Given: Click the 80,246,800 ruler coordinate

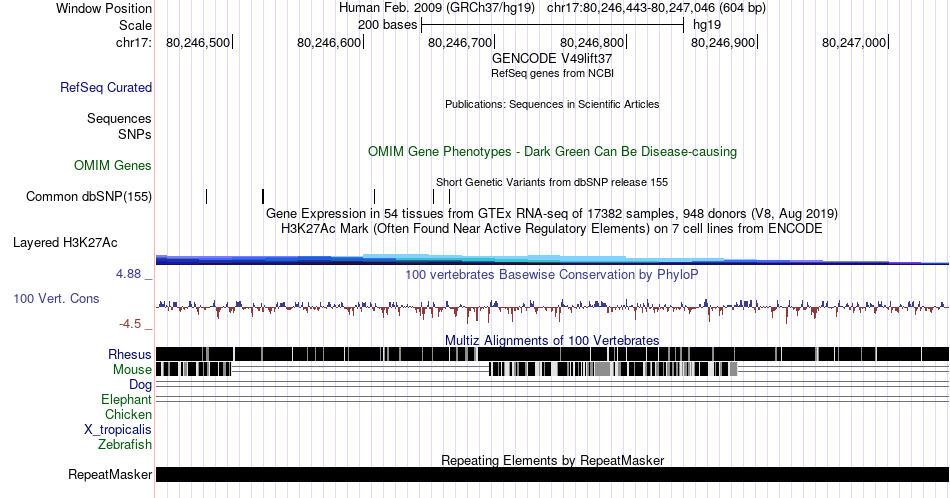Looking at the screenshot, I should [x=592, y=42].
